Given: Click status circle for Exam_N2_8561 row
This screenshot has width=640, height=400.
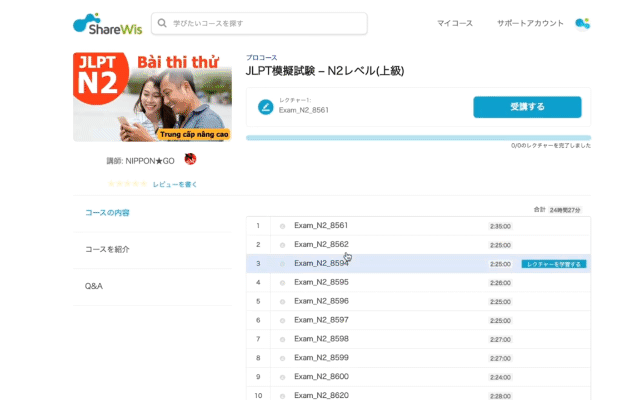Looking at the screenshot, I should tap(282, 226).
